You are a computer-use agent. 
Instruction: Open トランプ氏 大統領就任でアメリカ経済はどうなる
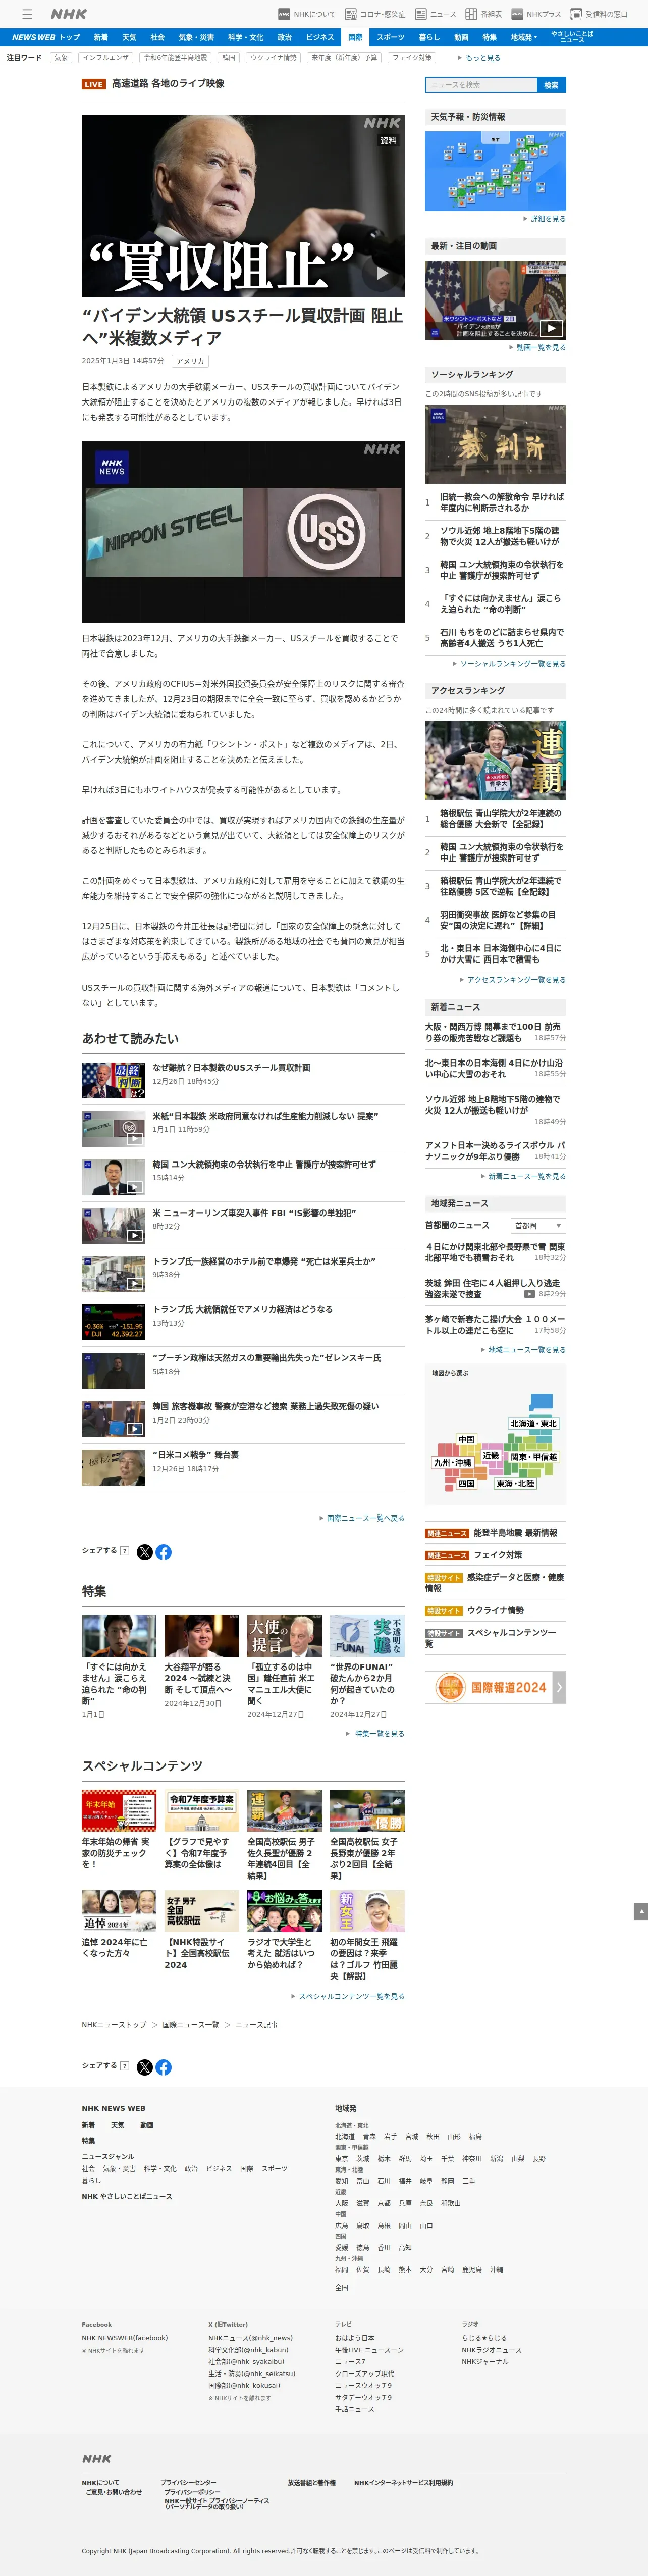pyautogui.click(x=242, y=1309)
